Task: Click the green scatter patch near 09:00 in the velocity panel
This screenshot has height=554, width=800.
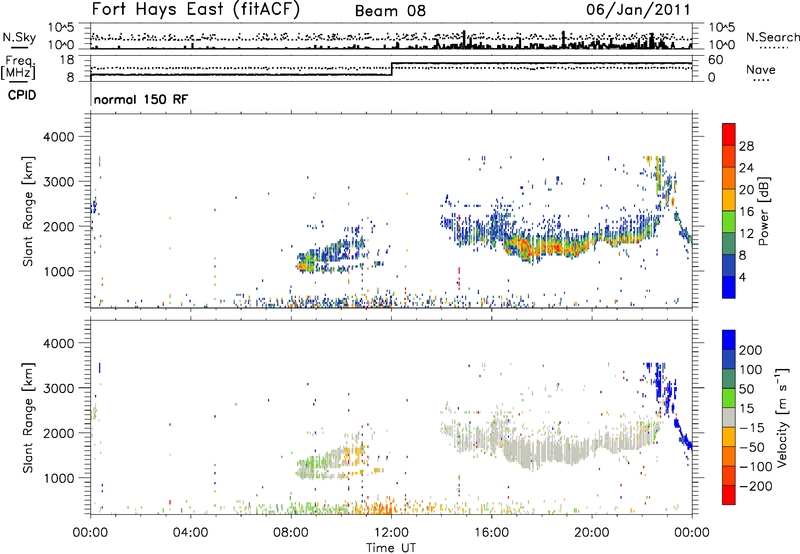Action: (309, 466)
